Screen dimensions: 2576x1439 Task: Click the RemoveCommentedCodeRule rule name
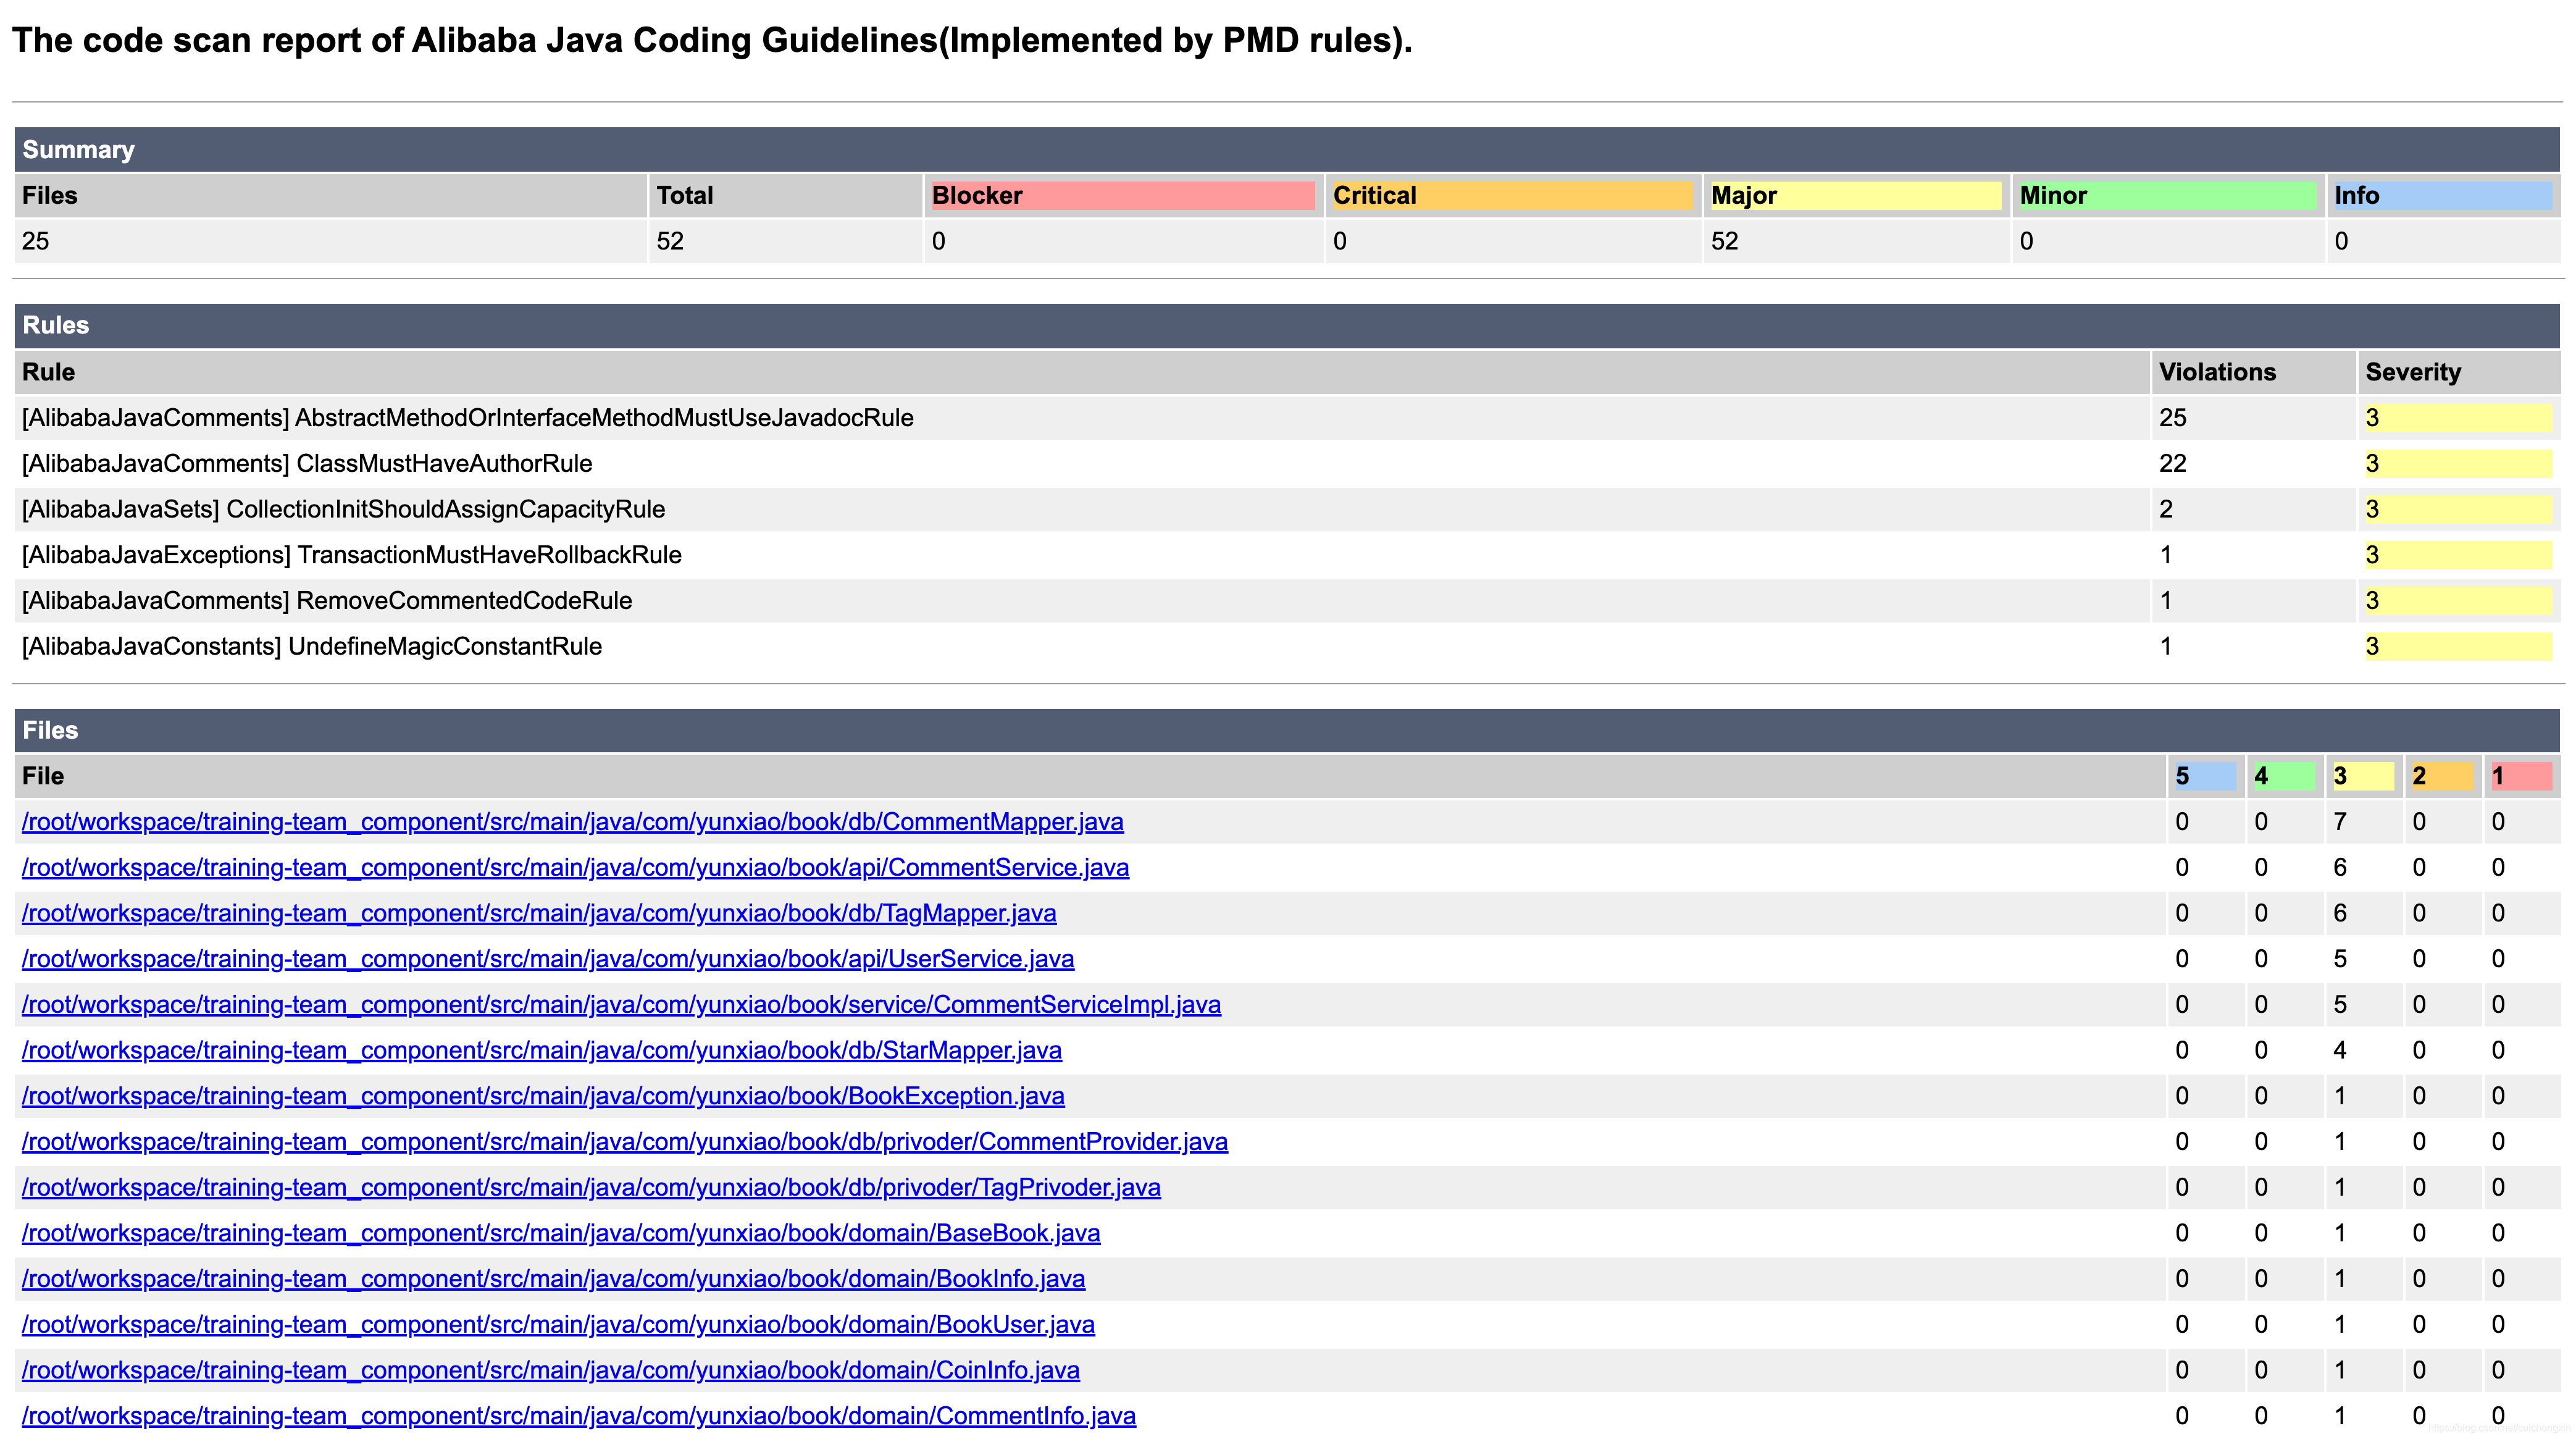464,601
